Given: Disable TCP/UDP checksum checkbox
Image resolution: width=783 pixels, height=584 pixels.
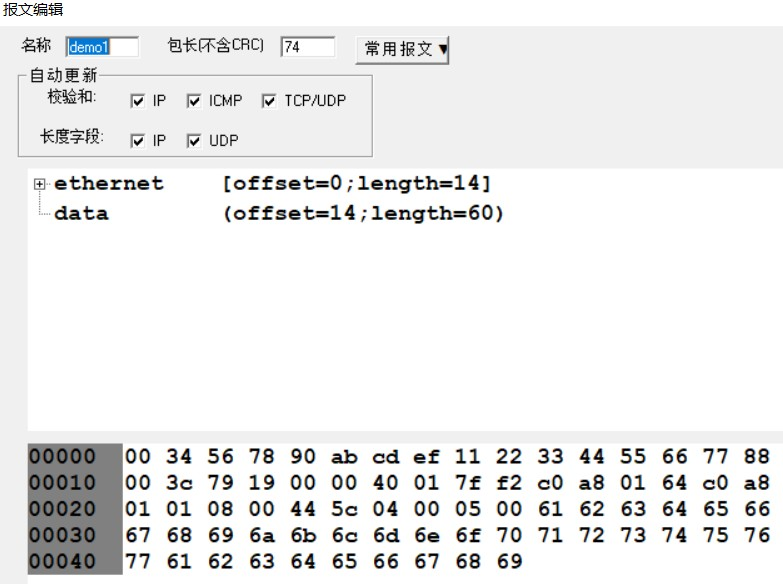Looking at the screenshot, I should [269, 101].
